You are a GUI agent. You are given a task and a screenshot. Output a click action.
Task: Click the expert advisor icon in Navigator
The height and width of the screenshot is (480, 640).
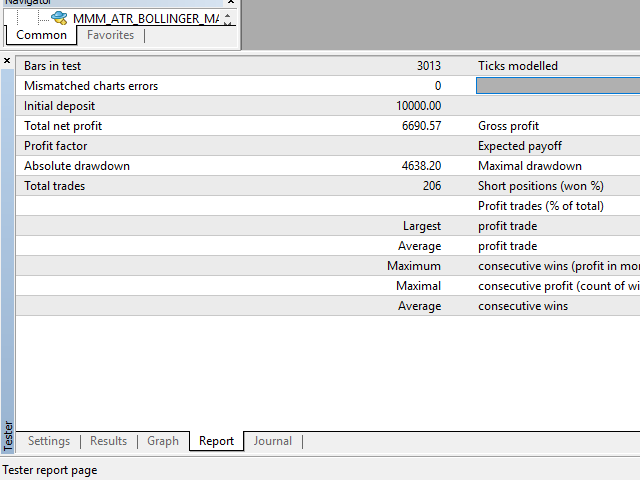pyautogui.click(x=59, y=18)
